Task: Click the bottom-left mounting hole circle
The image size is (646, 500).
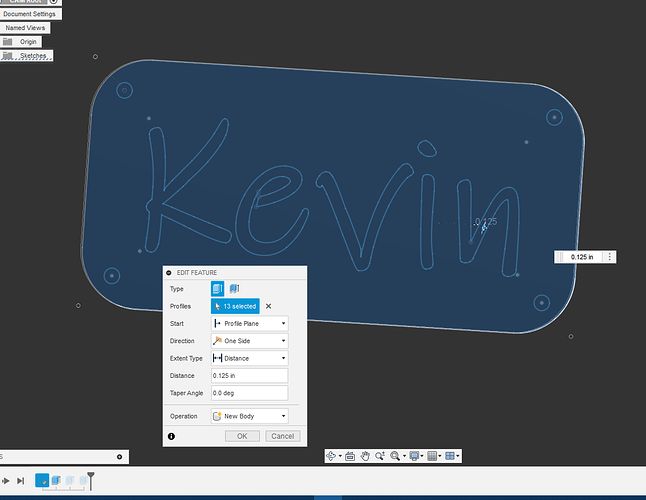Action: coord(112,276)
